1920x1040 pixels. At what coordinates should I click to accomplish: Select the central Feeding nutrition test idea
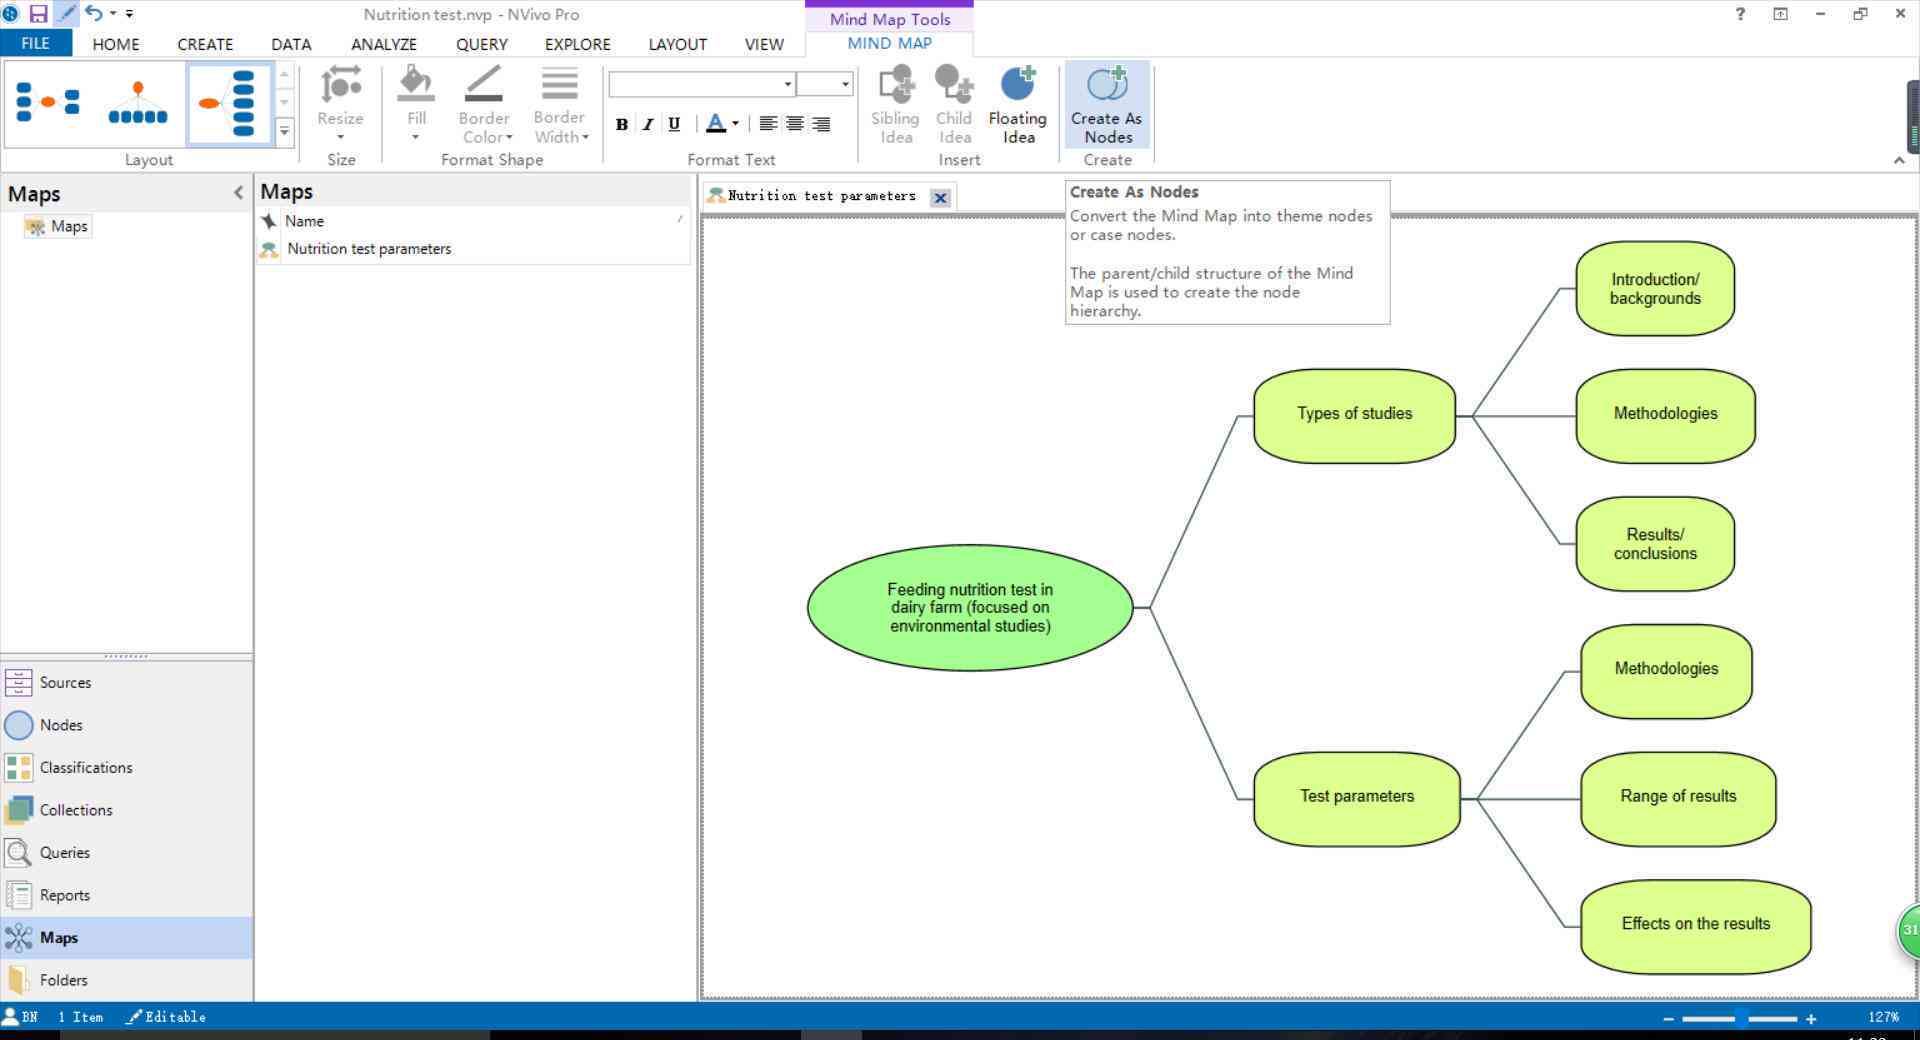970,608
